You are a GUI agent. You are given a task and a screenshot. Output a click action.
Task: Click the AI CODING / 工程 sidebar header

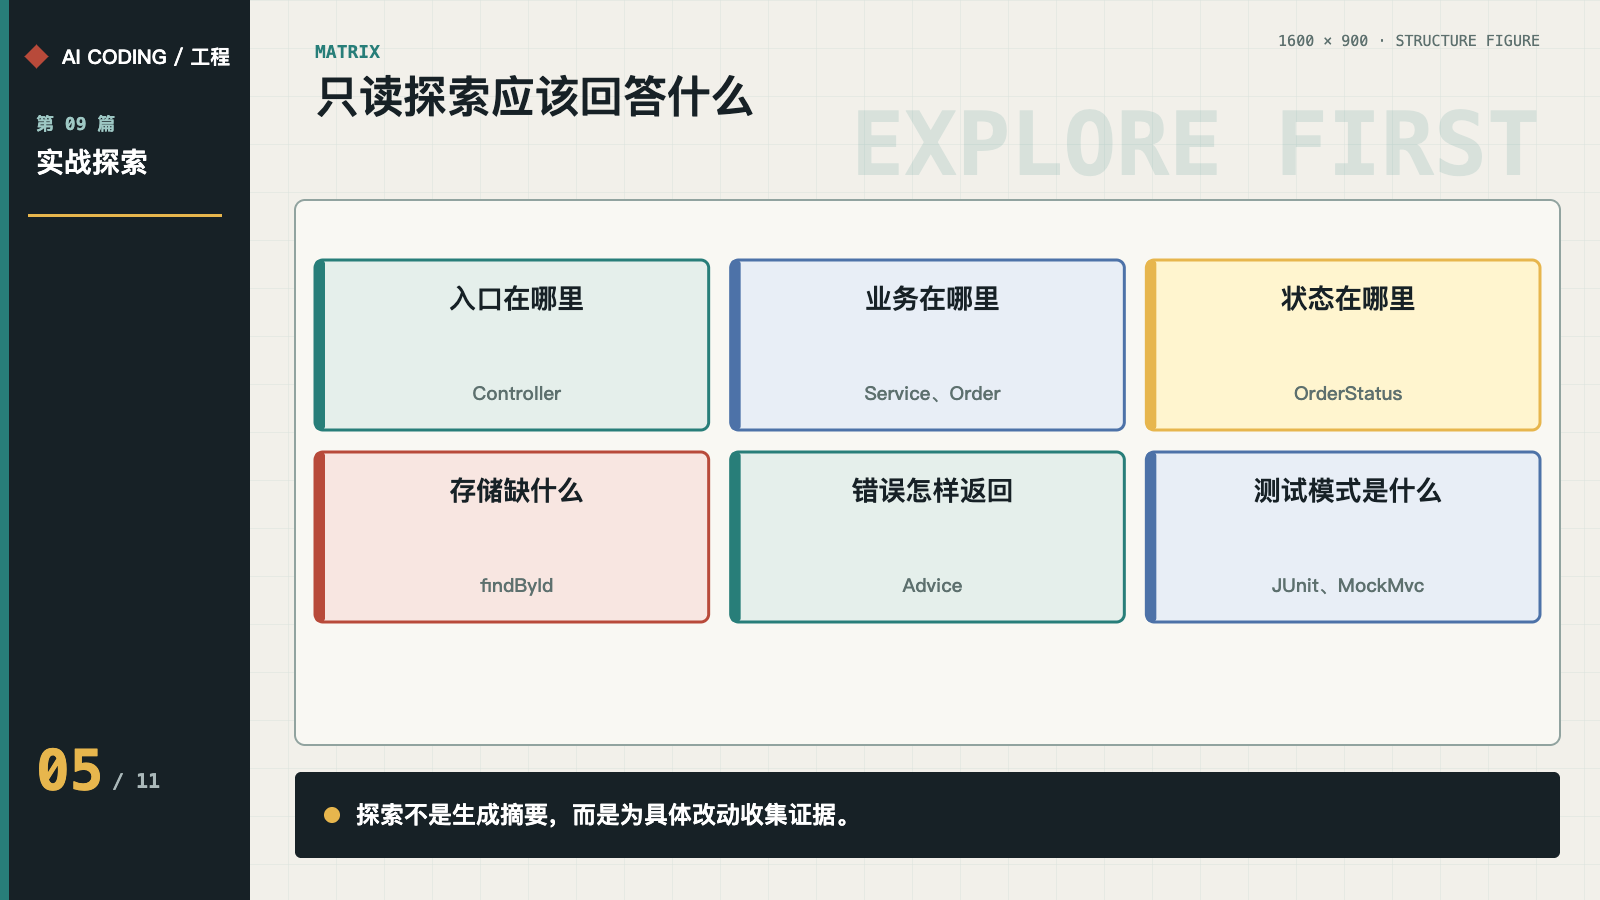146,57
